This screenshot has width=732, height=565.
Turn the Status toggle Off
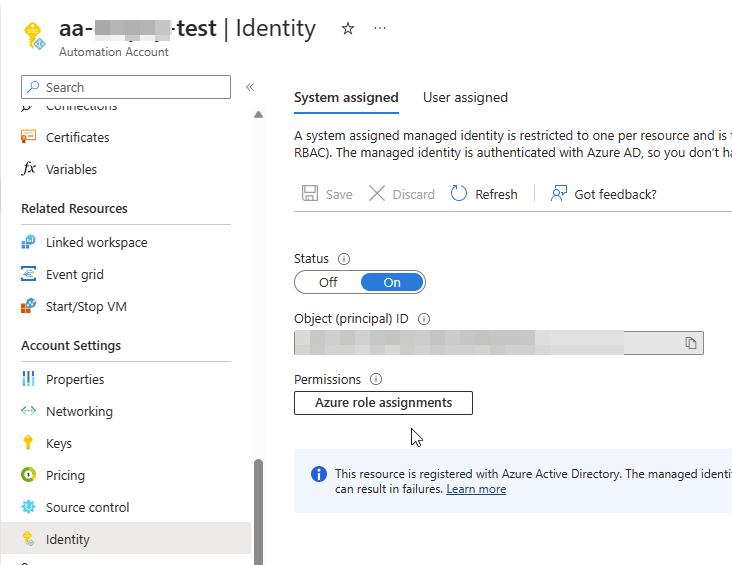coord(328,282)
